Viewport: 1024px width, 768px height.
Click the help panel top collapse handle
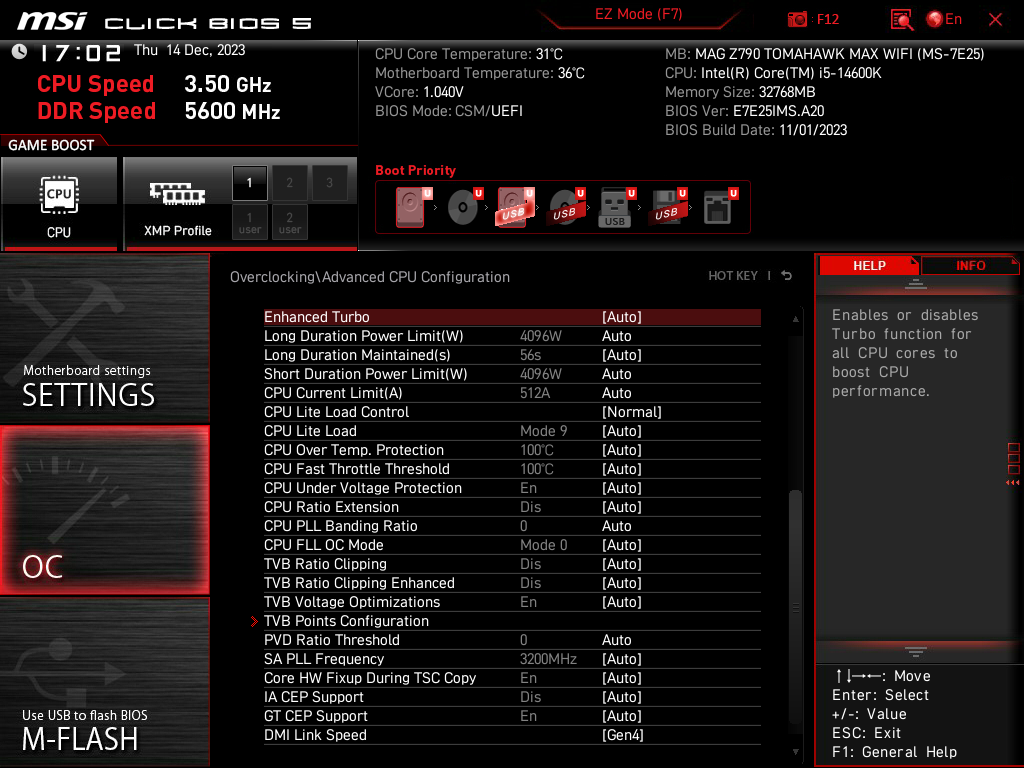pyautogui.click(x=916, y=284)
